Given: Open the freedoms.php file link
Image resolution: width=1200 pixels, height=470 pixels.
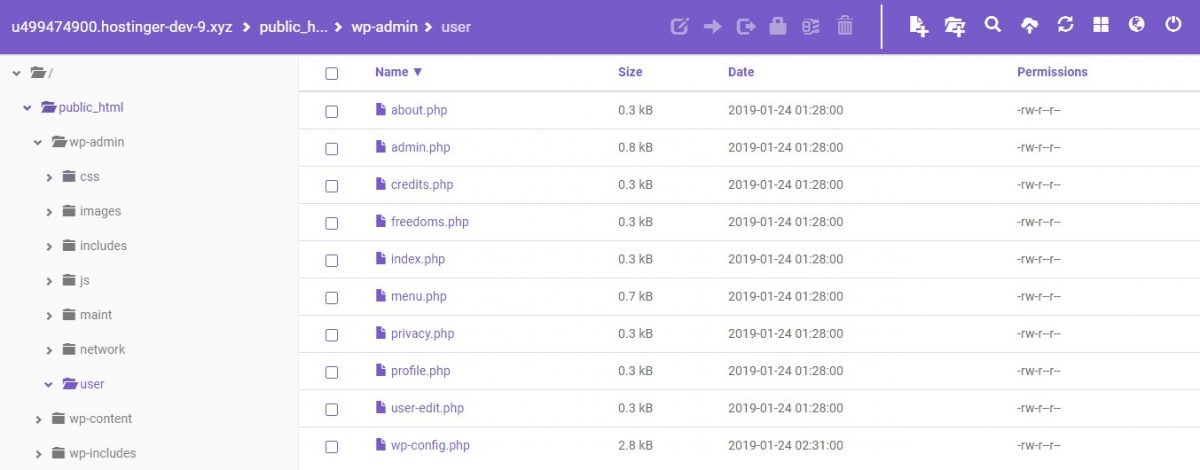Looking at the screenshot, I should [x=429, y=222].
